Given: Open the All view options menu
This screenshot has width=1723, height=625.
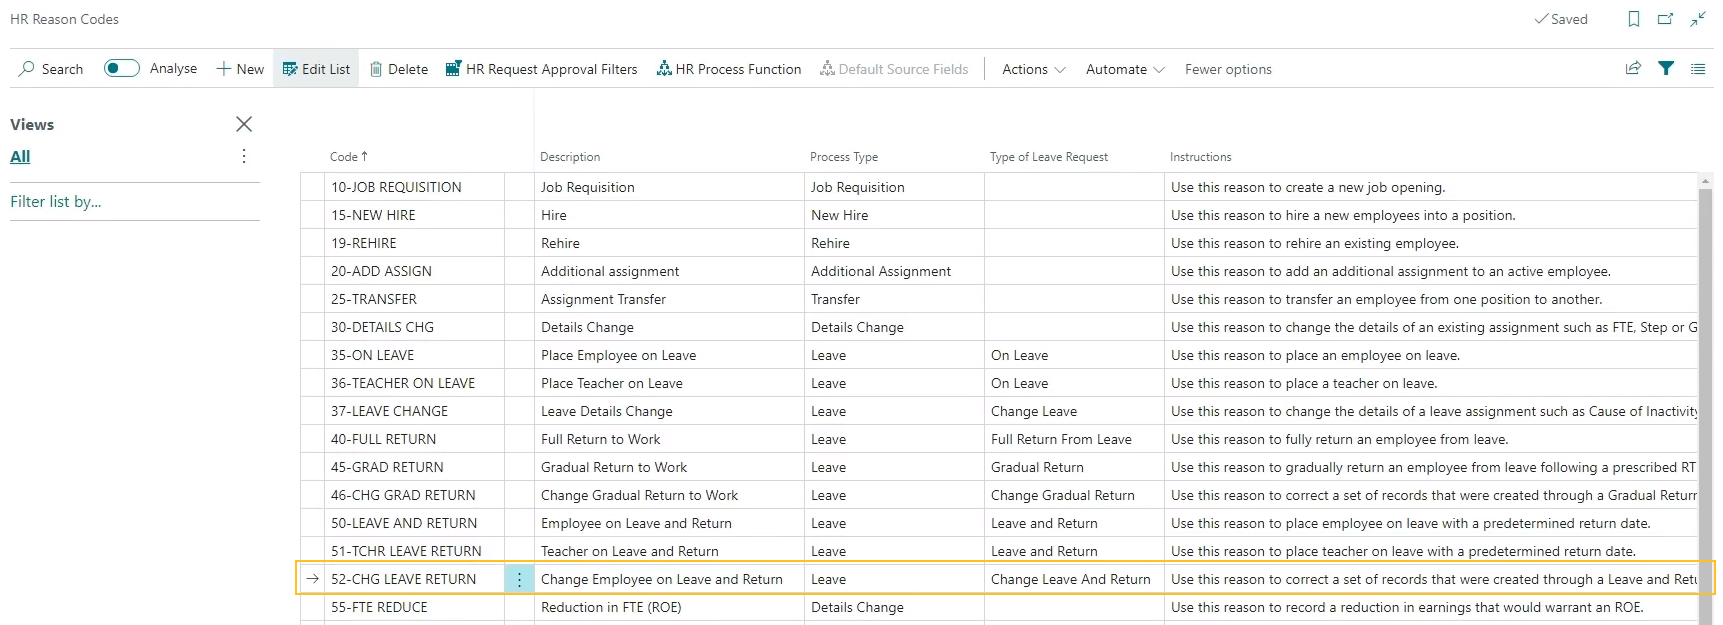Looking at the screenshot, I should tap(244, 156).
